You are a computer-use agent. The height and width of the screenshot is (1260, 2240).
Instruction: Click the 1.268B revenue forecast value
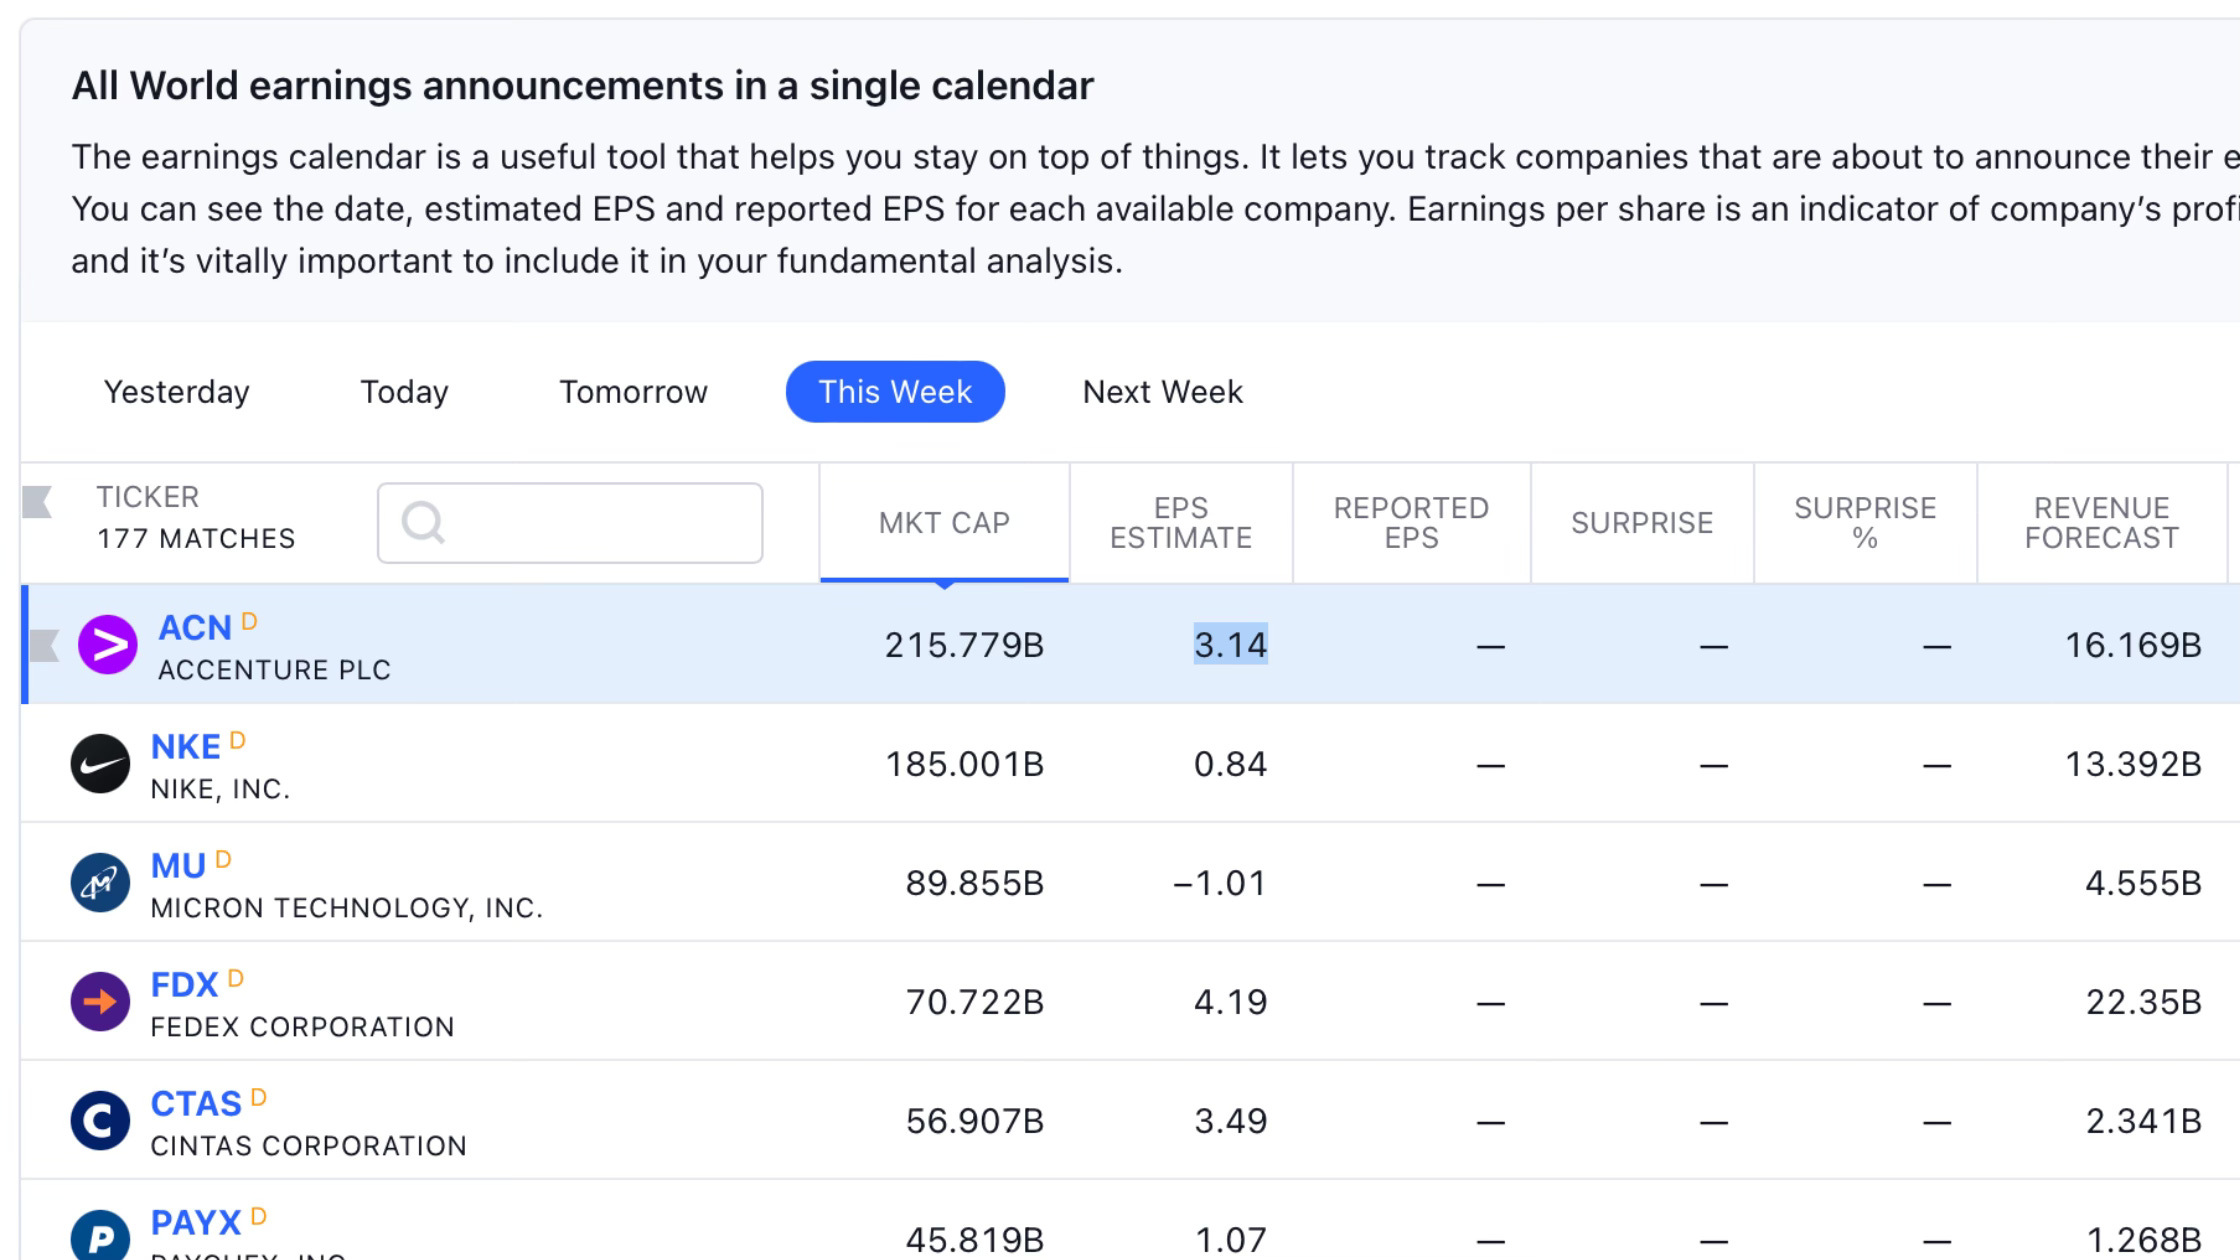[2144, 1241]
